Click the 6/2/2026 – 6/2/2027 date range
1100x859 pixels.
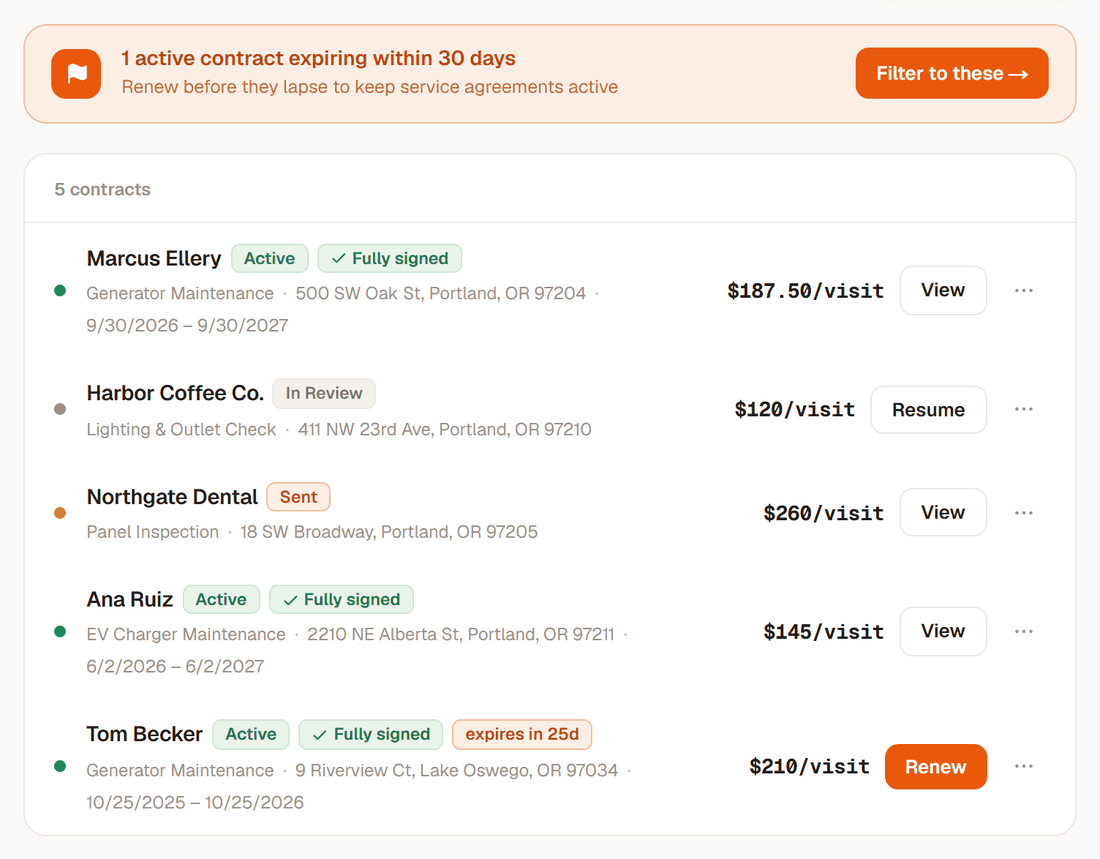click(175, 667)
